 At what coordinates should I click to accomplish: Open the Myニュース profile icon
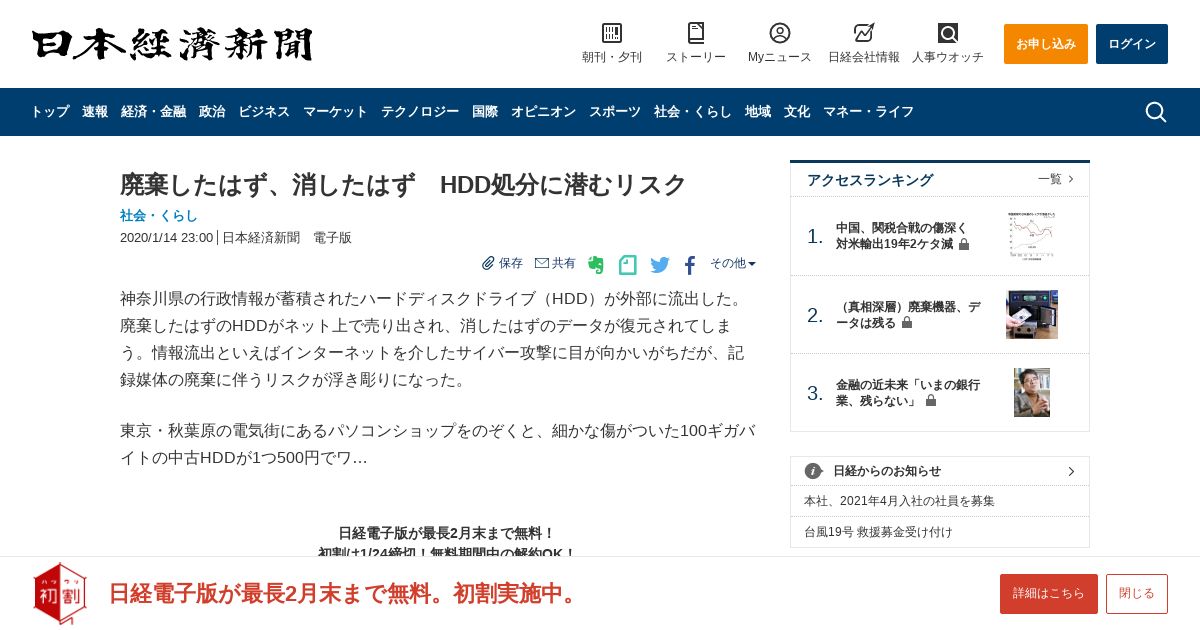[x=780, y=33]
